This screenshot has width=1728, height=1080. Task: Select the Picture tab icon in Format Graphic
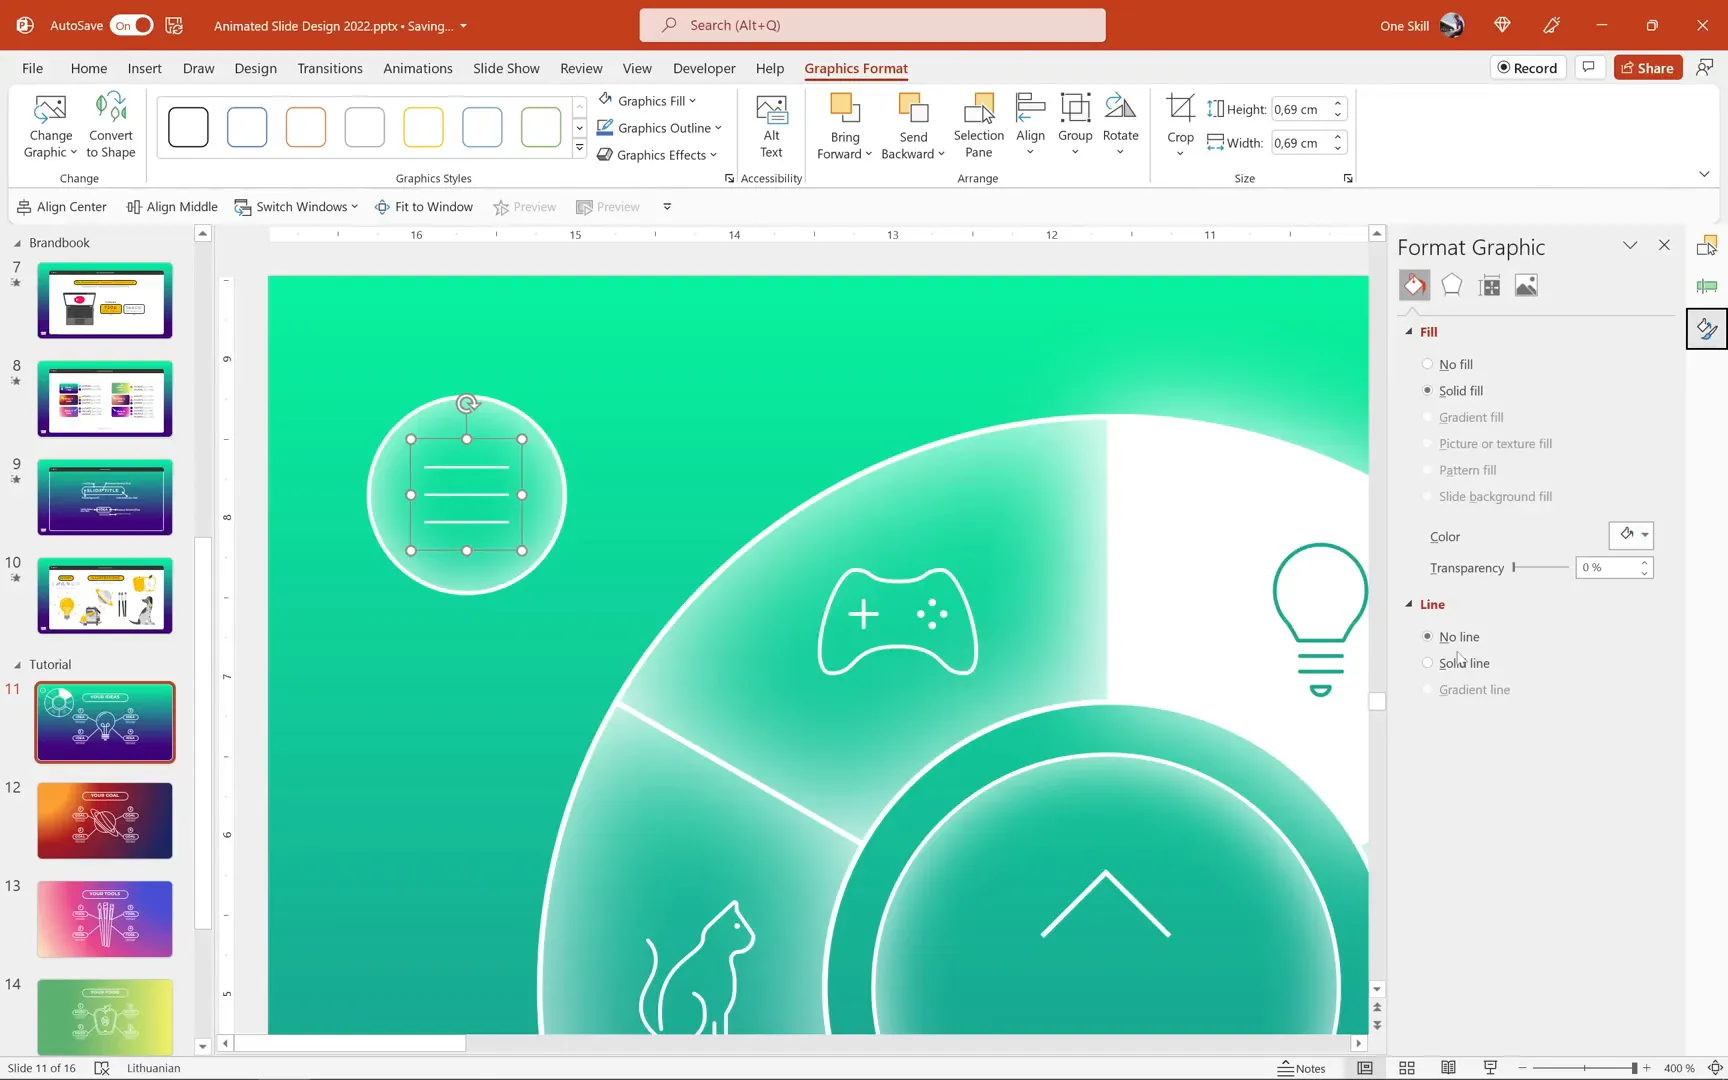pos(1526,286)
